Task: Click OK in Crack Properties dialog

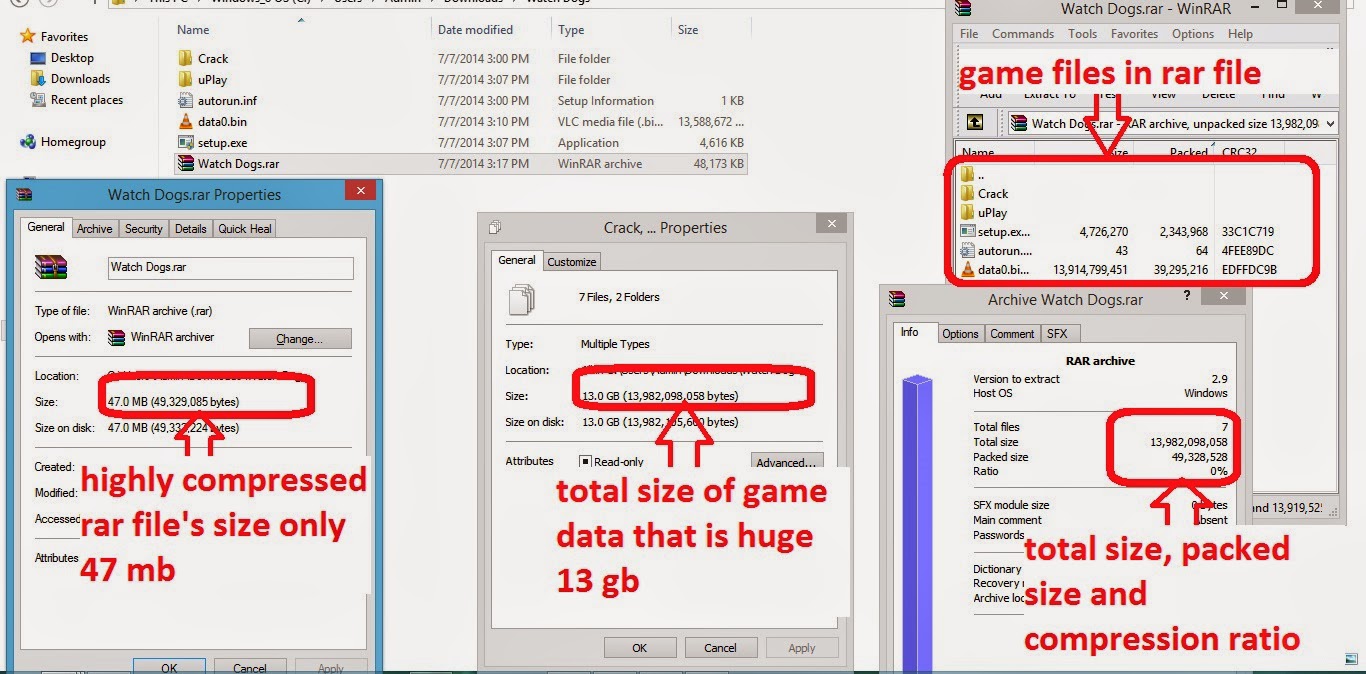Action: click(640, 648)
